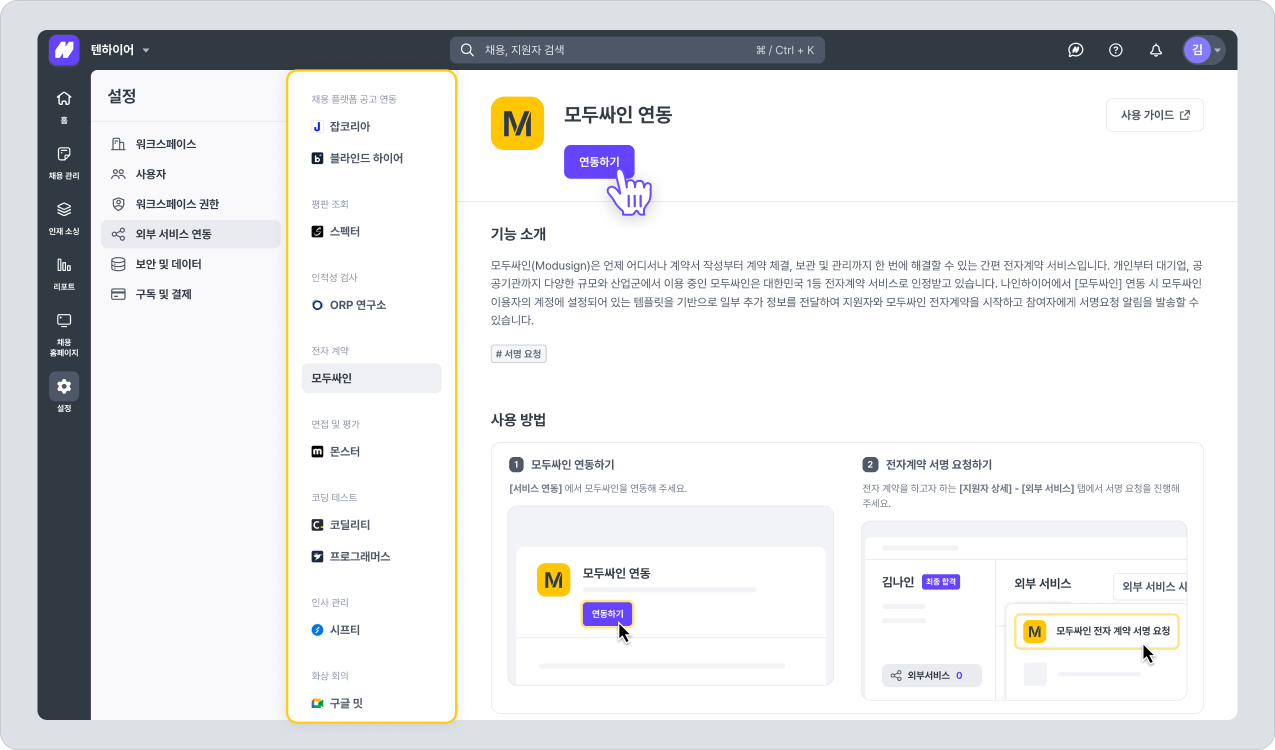Open the notification bell icon
The height and width of the screenshot is (750, 1275).
click(1156, 50)
